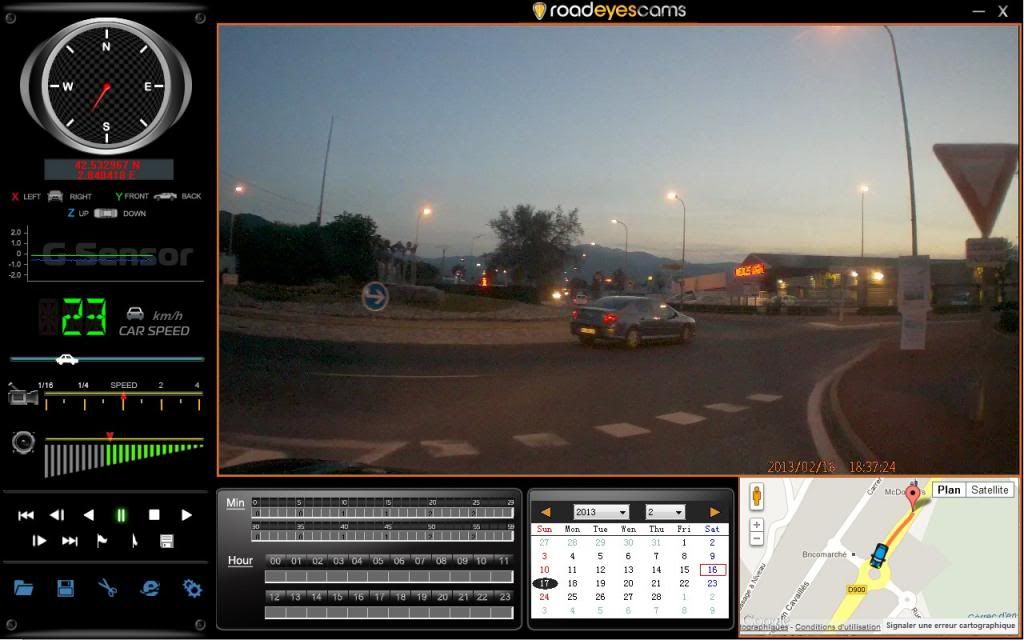The width and height of the screenshot is (1024, 640).
Task: Set a flag marker on the video
Action: tap(103, 541)
